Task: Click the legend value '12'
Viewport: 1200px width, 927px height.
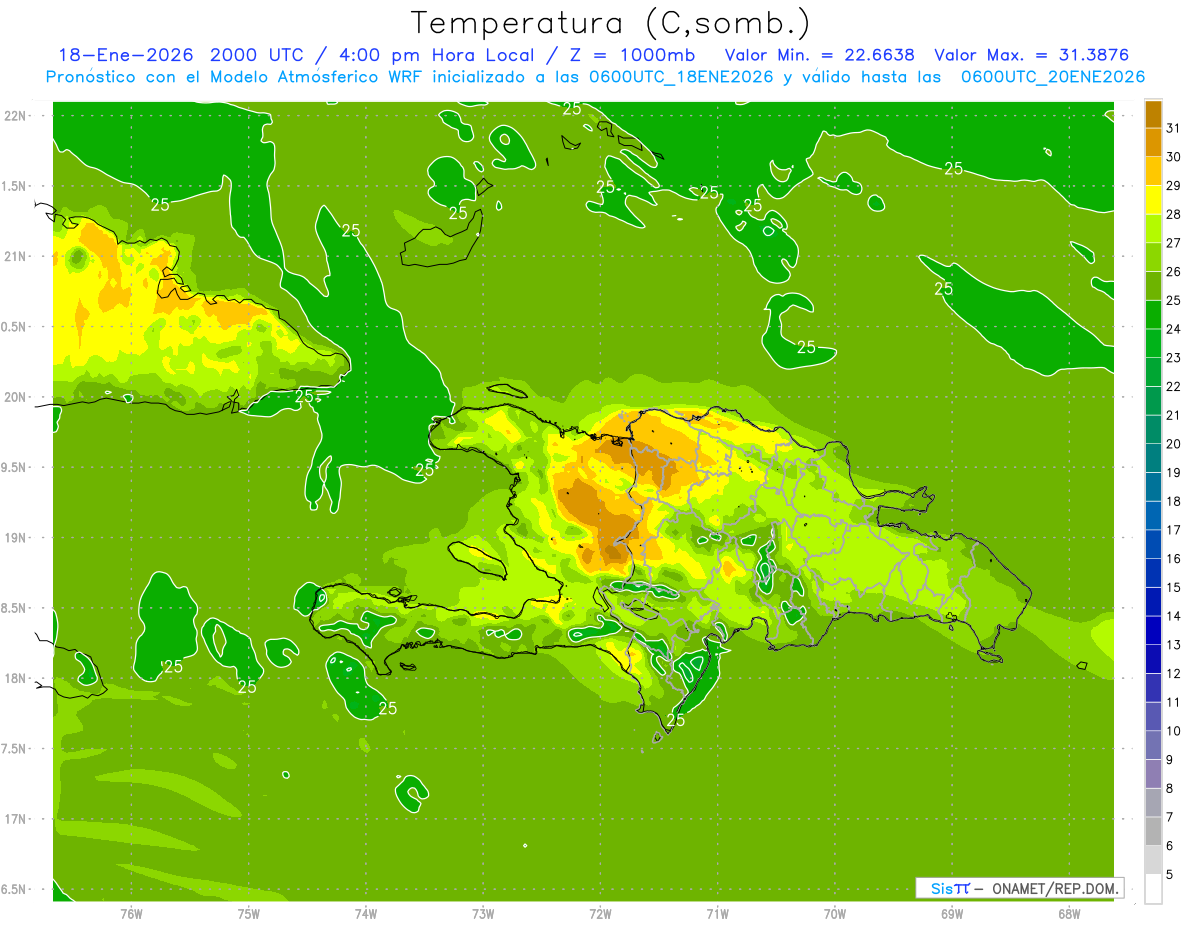Action: click(1174, 673)
